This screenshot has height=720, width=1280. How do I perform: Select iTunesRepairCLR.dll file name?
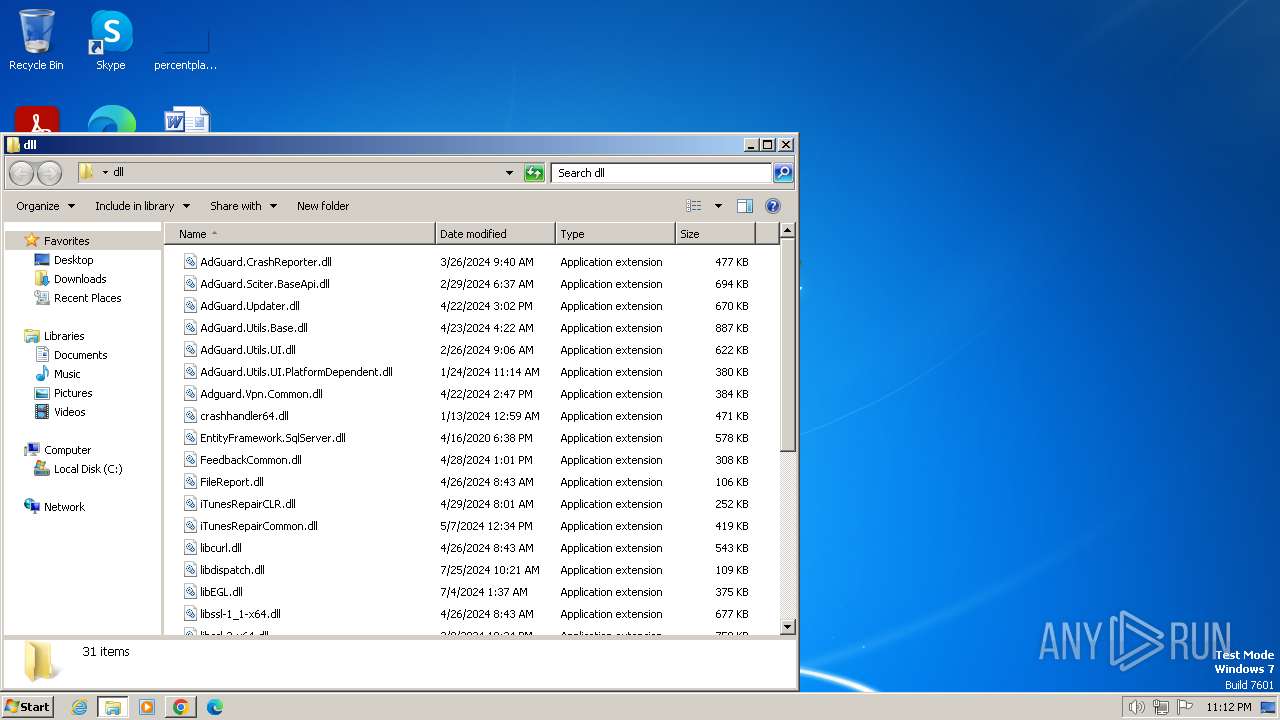248,504
